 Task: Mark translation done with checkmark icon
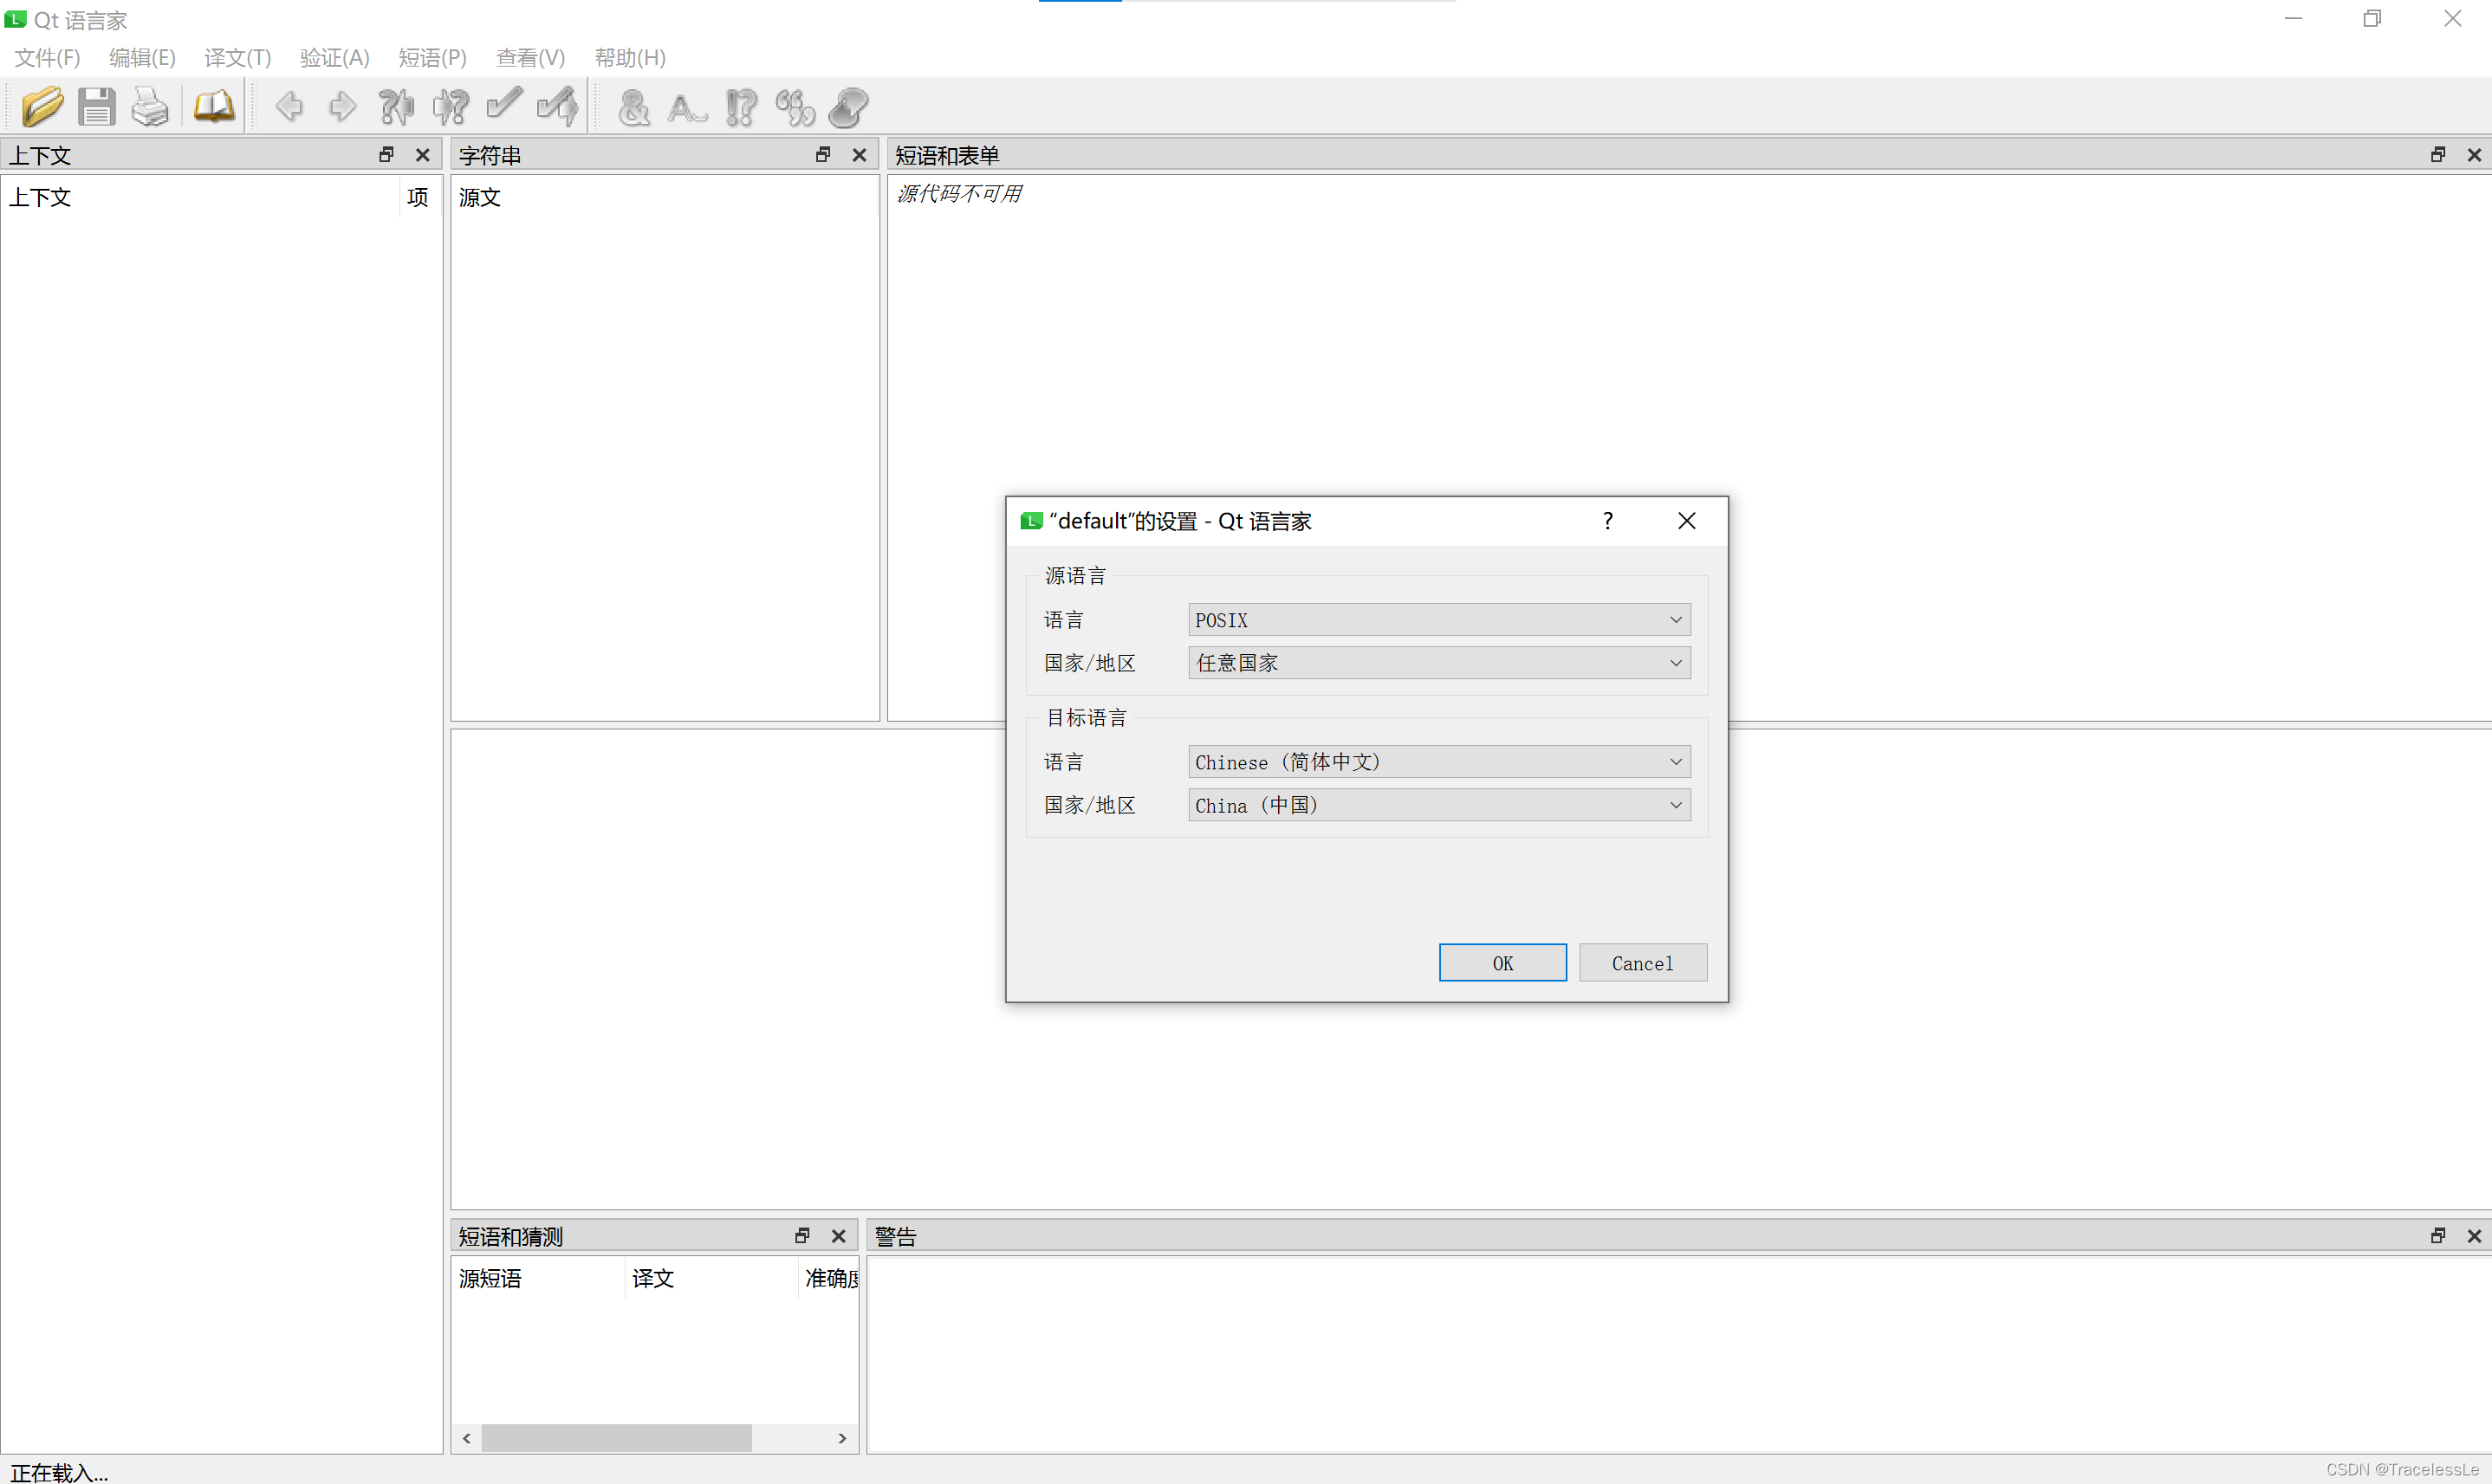click(504, 105)
